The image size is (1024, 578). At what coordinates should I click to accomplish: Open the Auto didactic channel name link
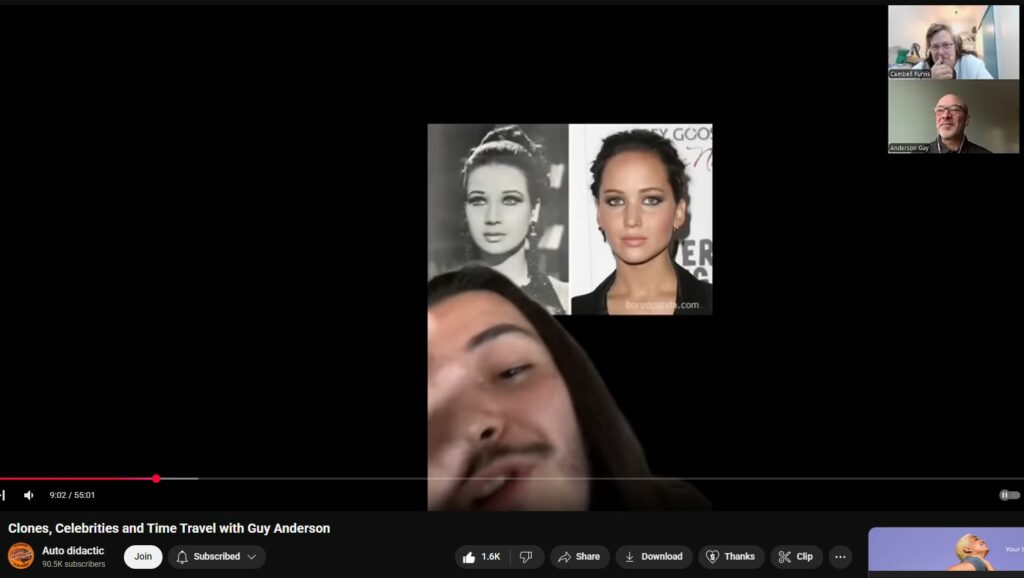[73, 551]
